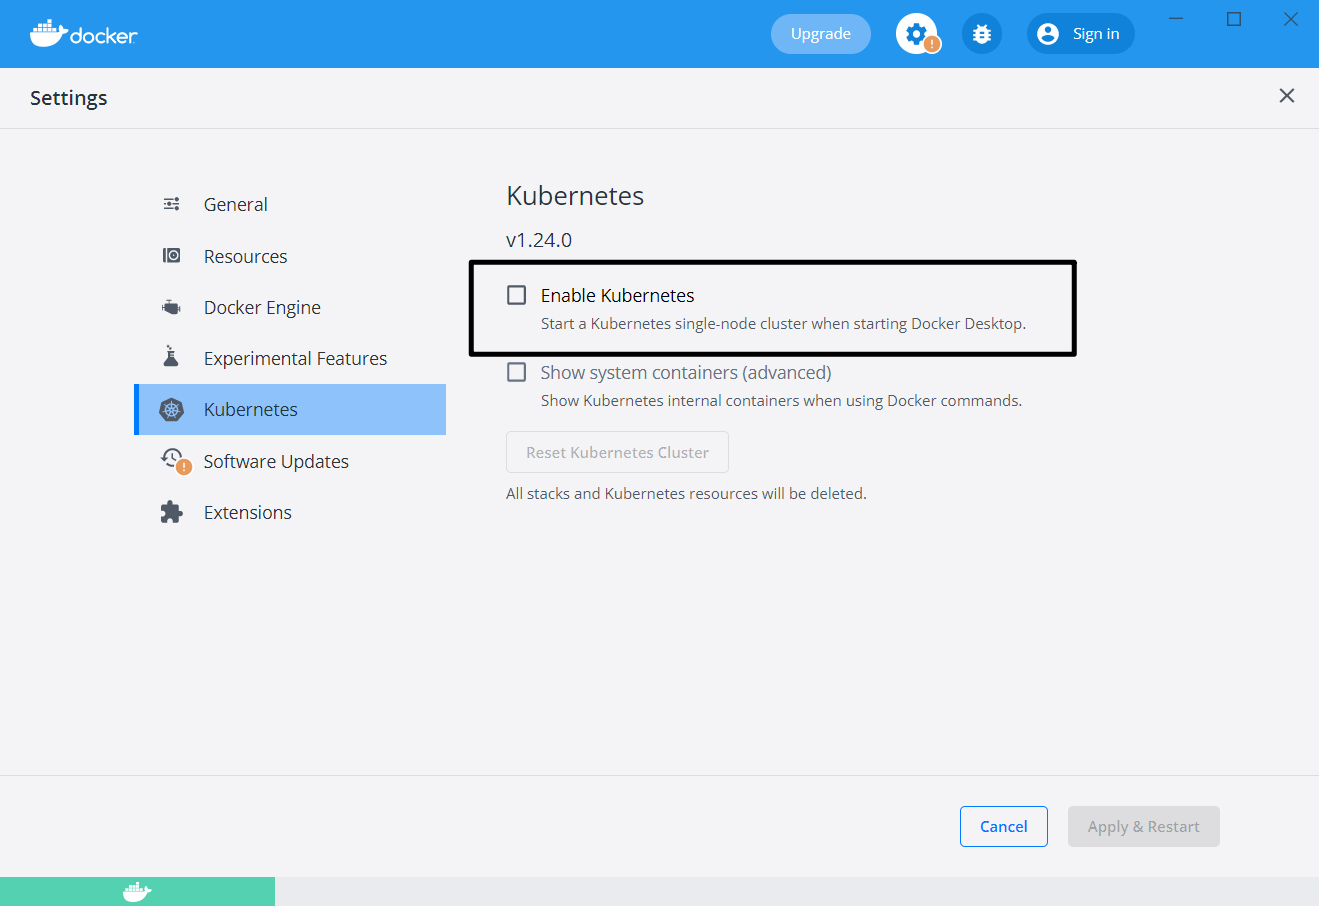Image resolution: width=1319 pixels, height=906 pixels.
Task: Enable the Kubernetes checkbox
Action: tap(517, 295)
